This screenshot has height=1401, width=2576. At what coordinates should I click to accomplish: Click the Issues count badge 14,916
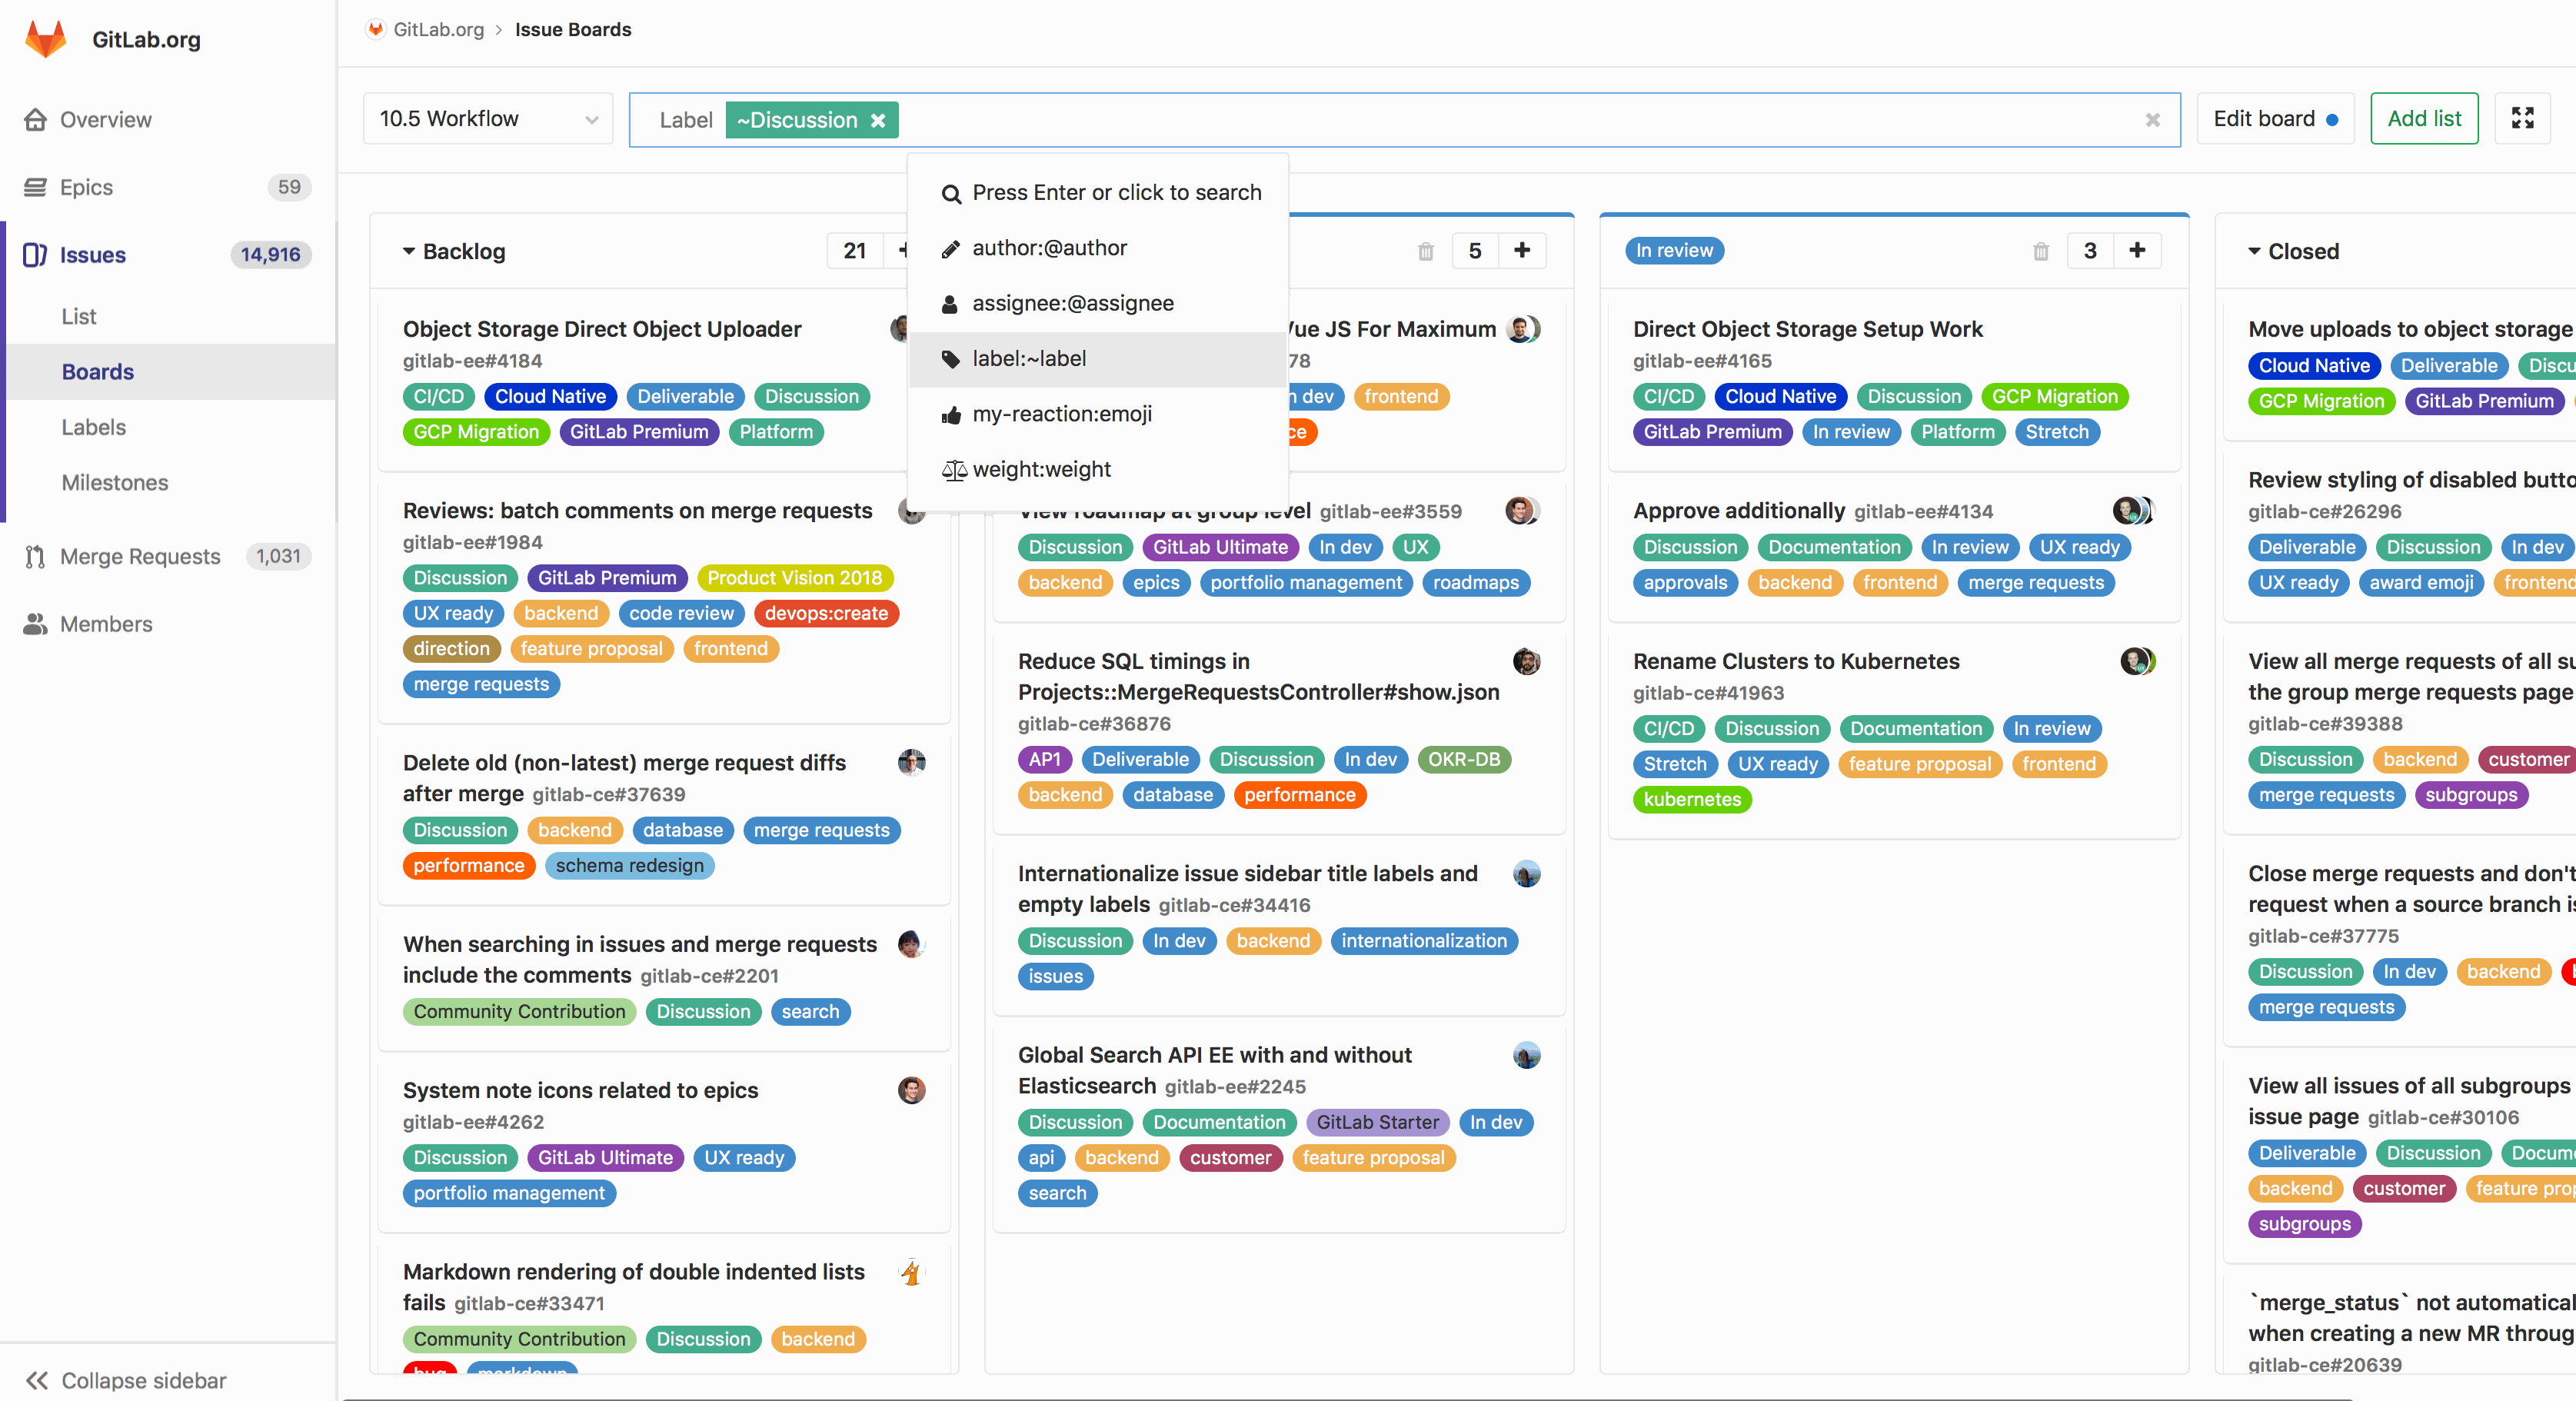click(x=270, y=254)
